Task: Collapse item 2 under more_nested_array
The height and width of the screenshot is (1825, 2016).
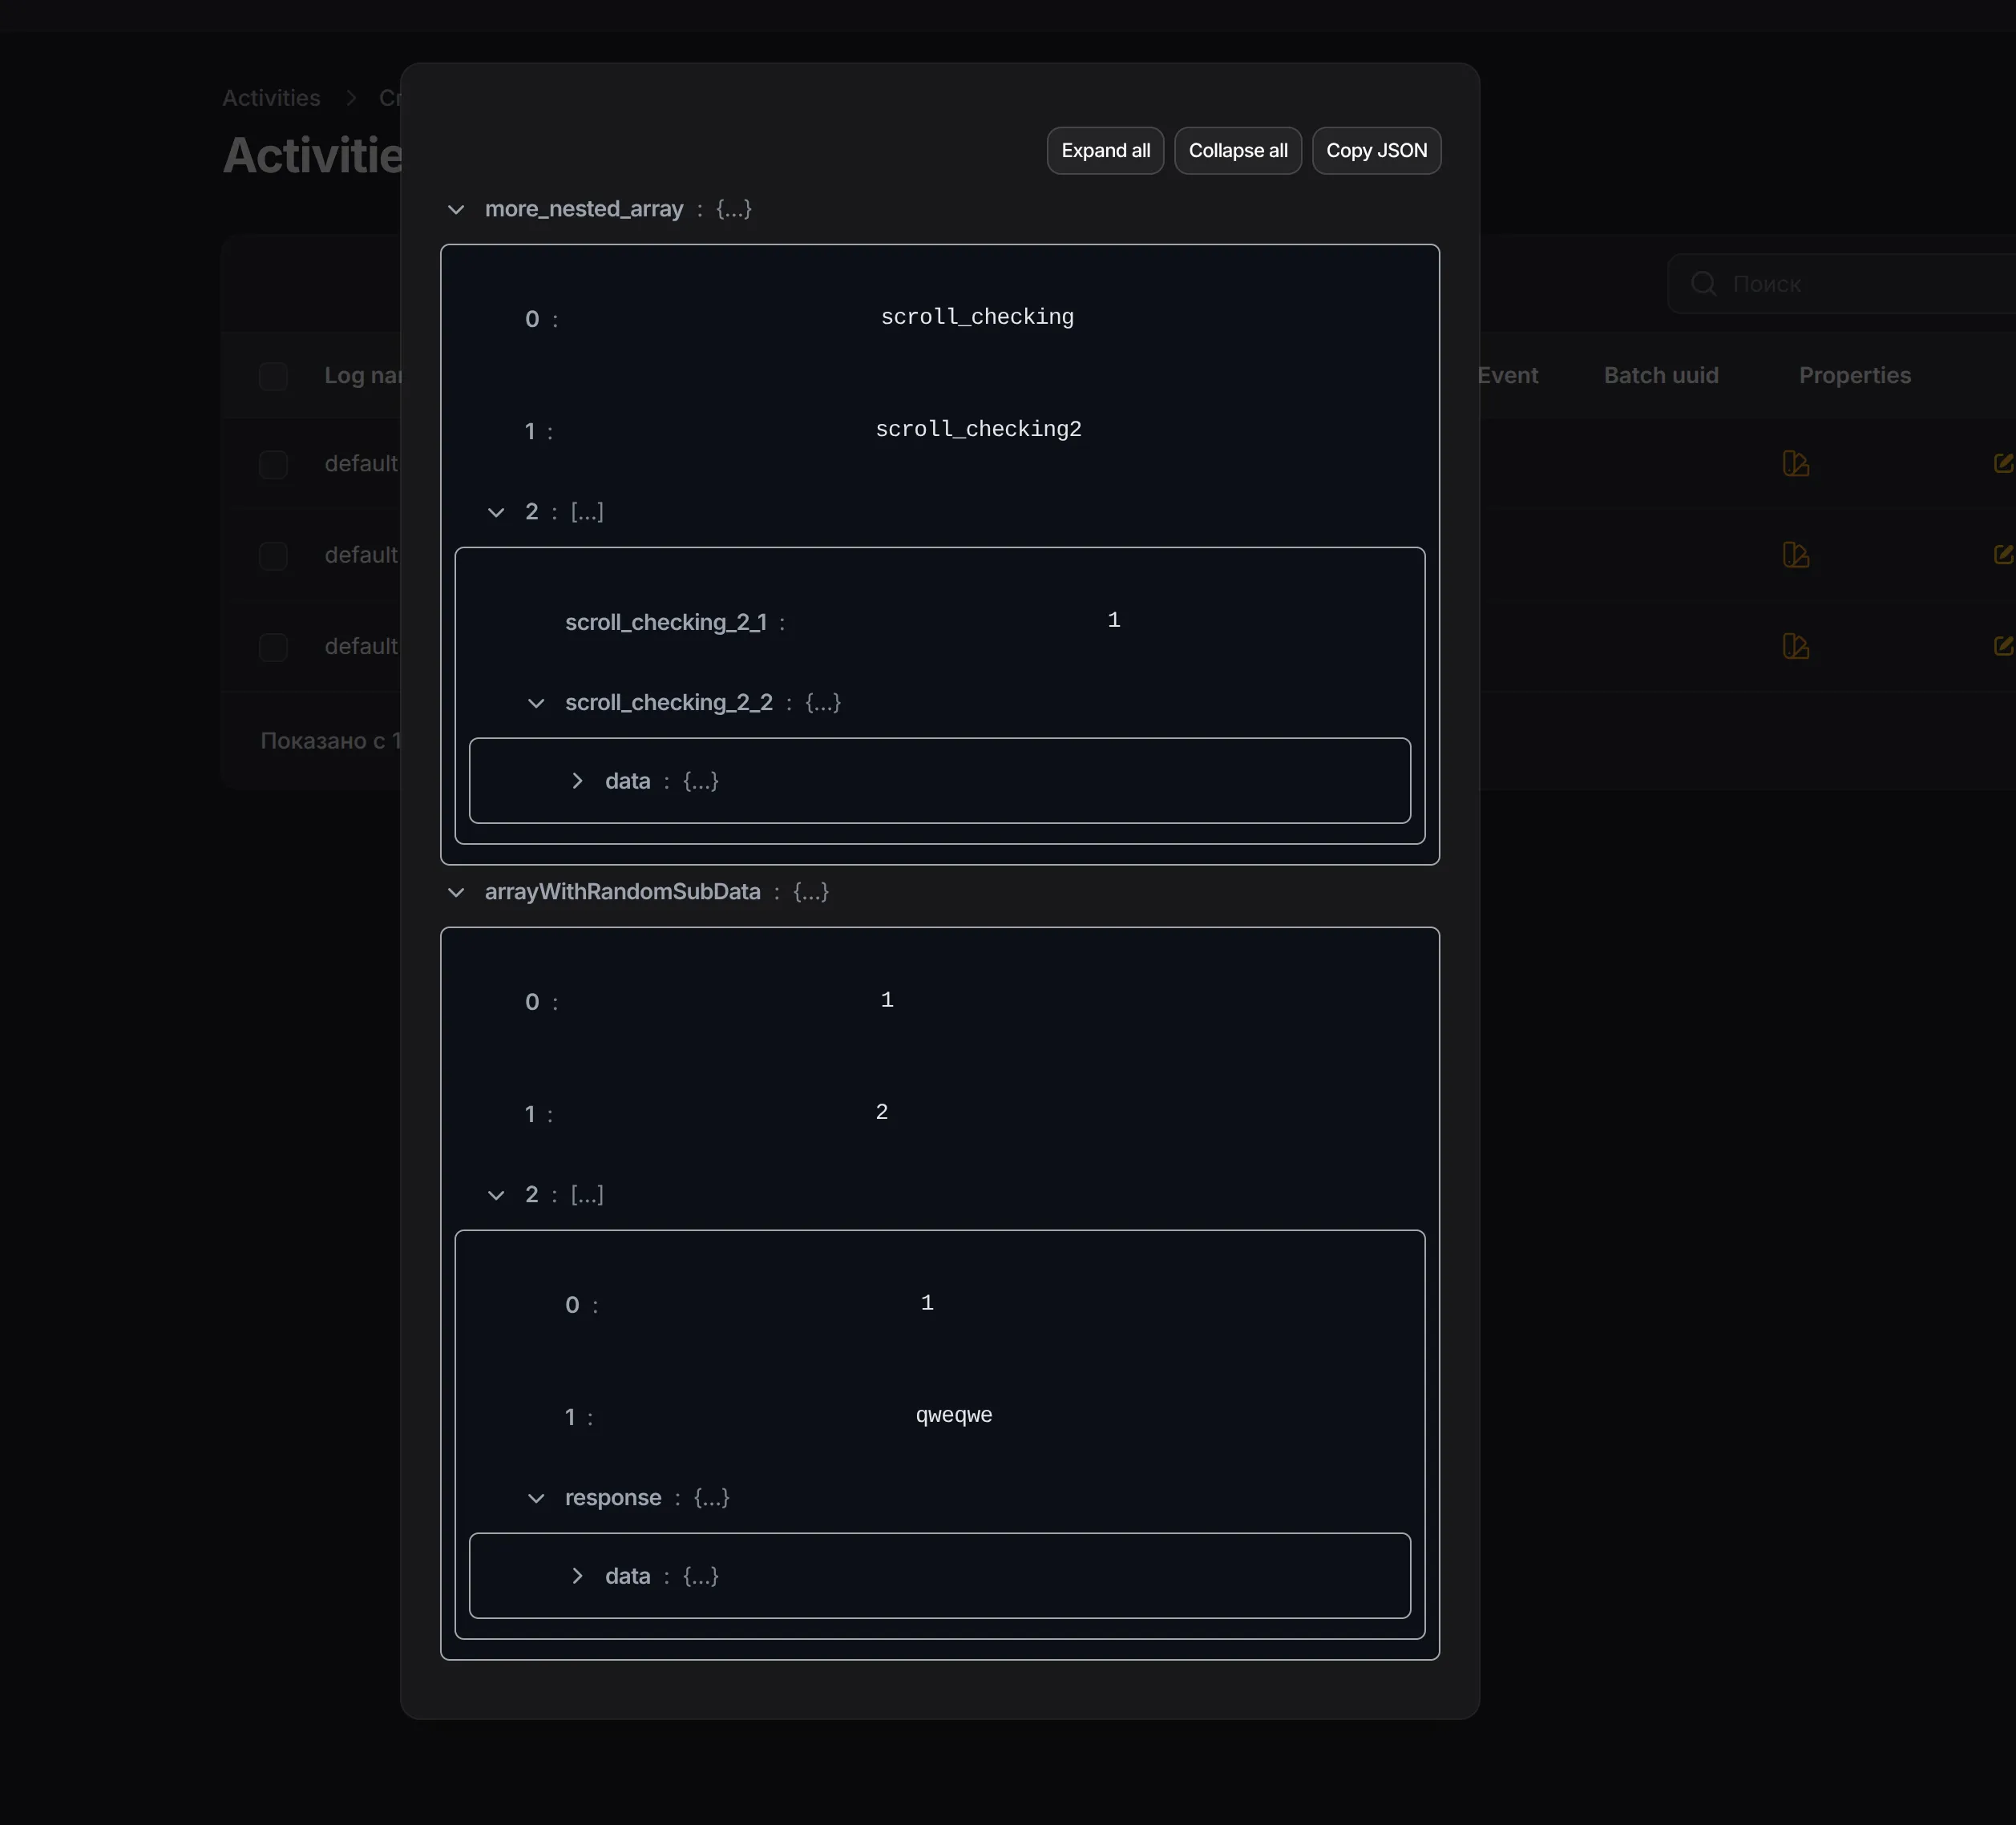Action: point(496,513)
